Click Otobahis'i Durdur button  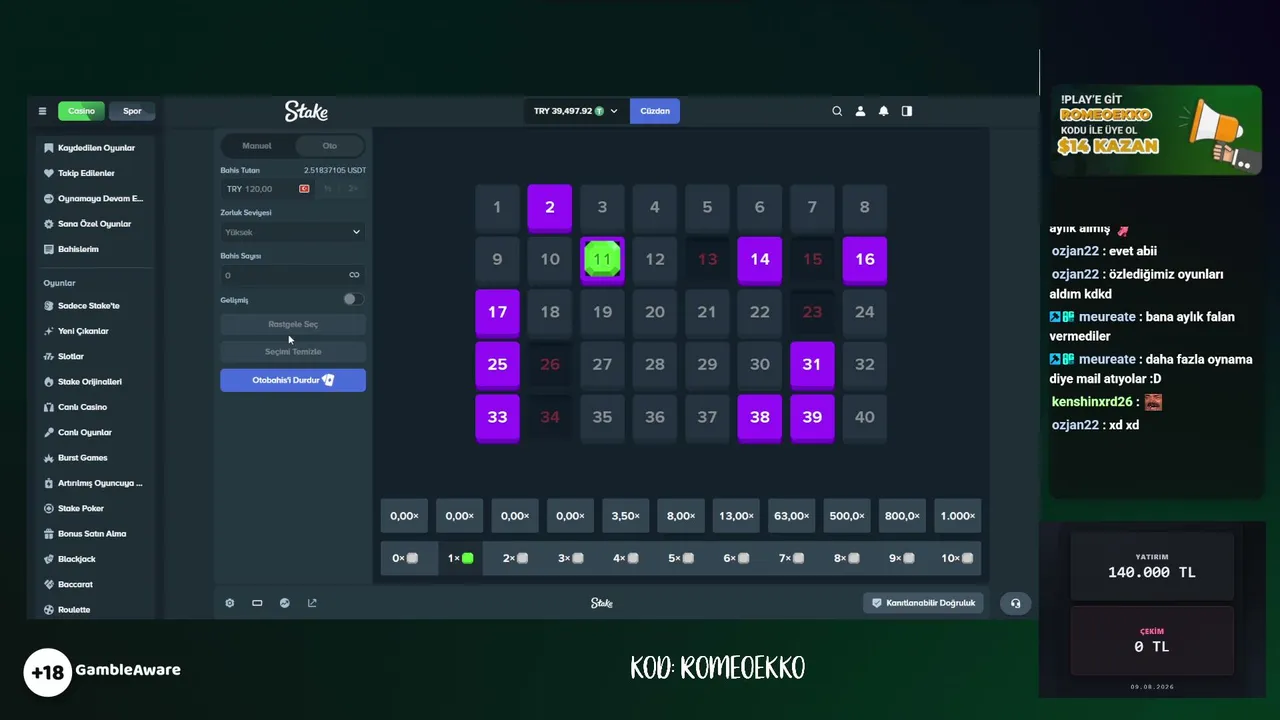[293, 380]
